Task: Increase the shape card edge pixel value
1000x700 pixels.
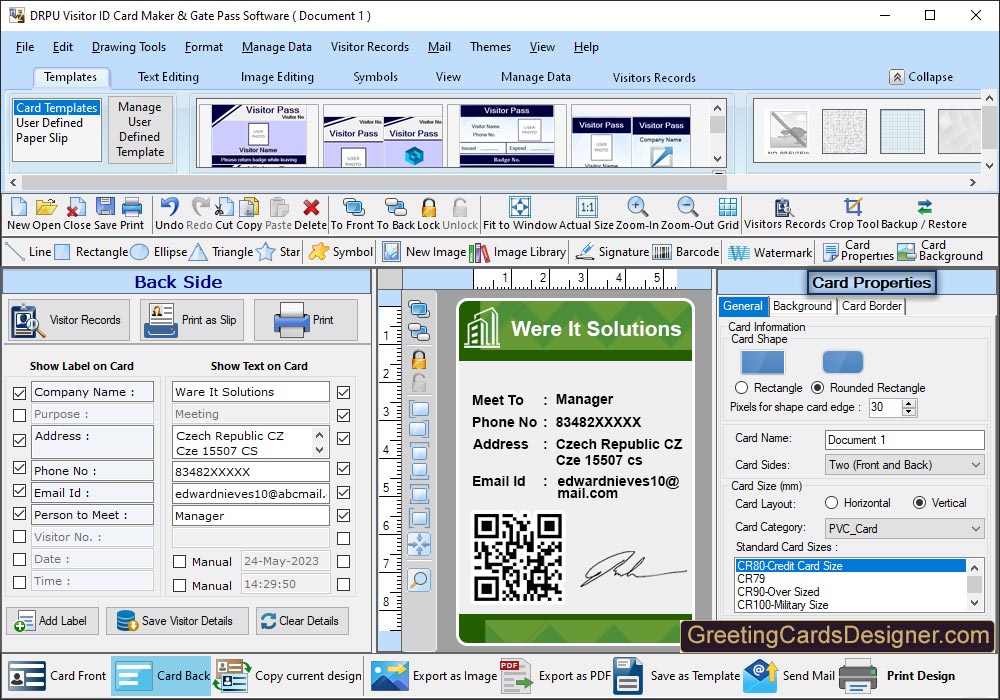Action: (x=909, y=403)
